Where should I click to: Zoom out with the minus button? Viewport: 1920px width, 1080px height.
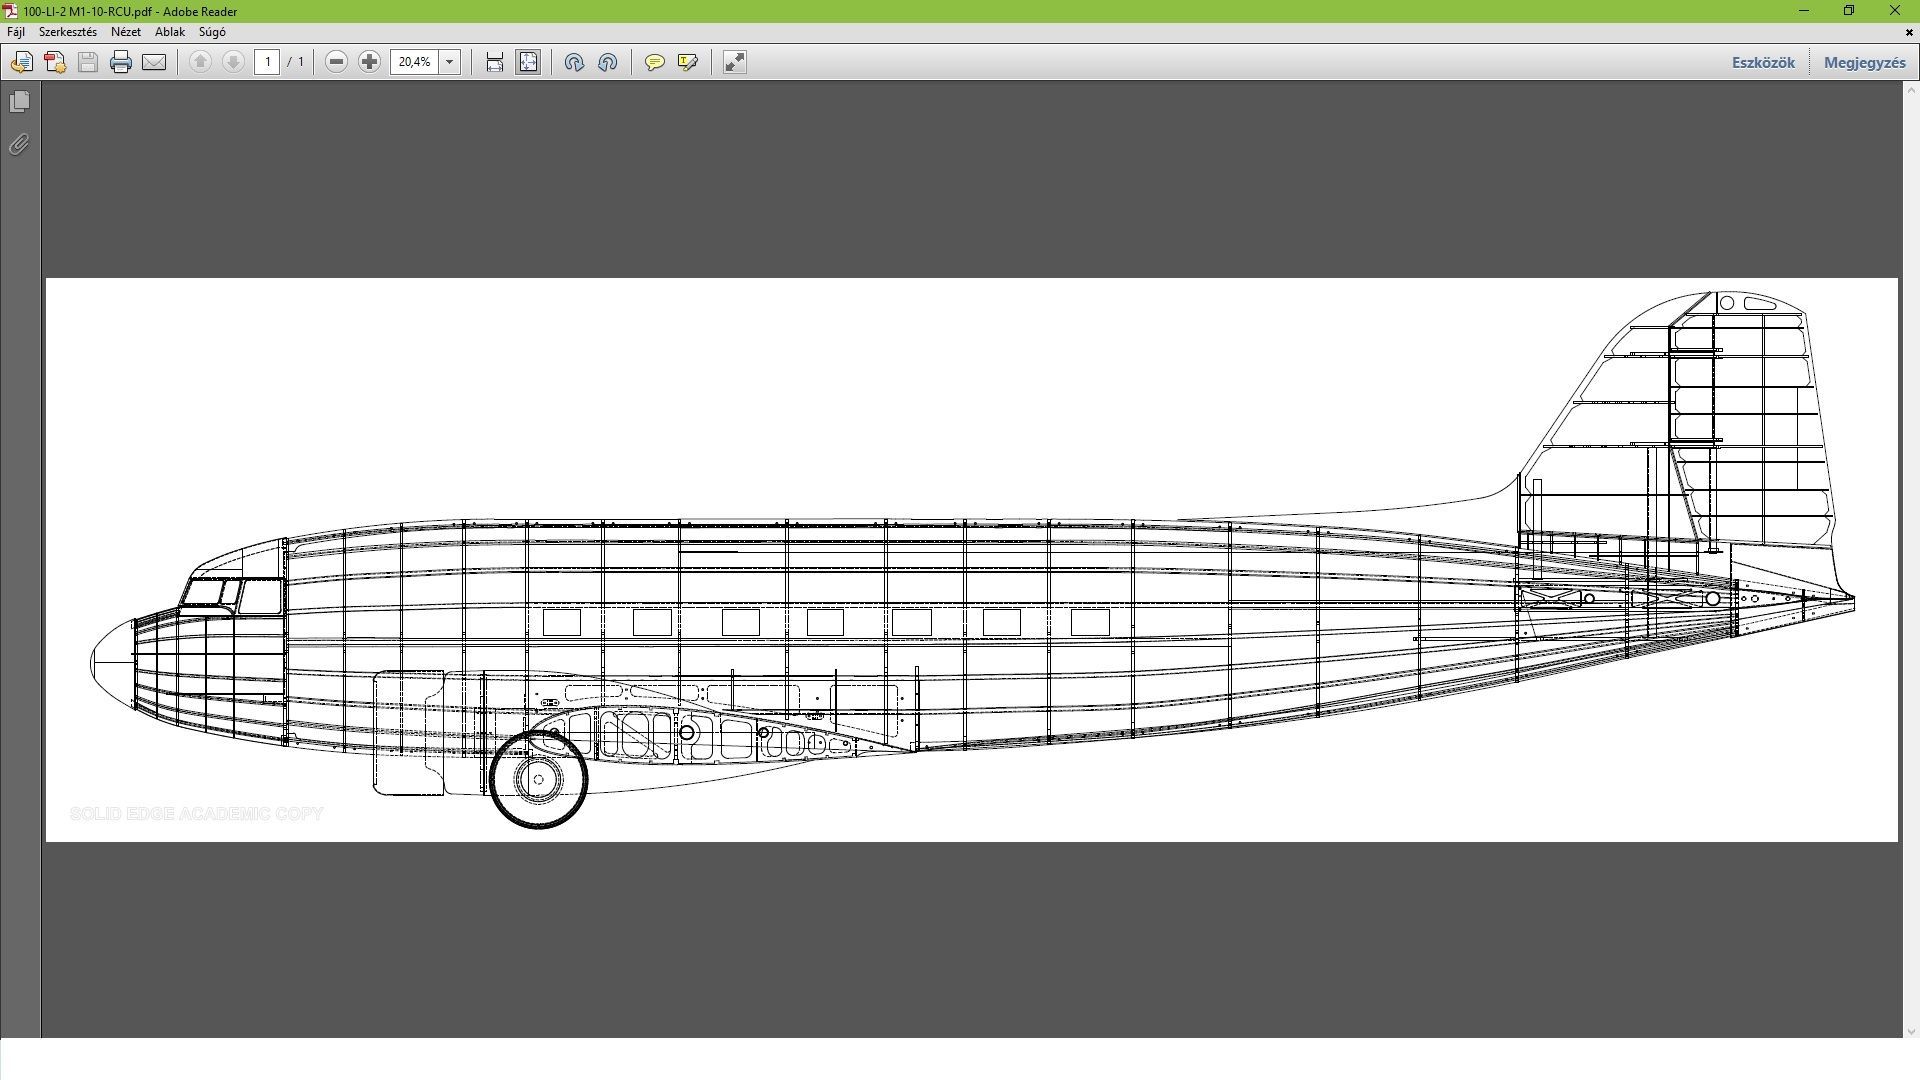click(x=336, y=62)
